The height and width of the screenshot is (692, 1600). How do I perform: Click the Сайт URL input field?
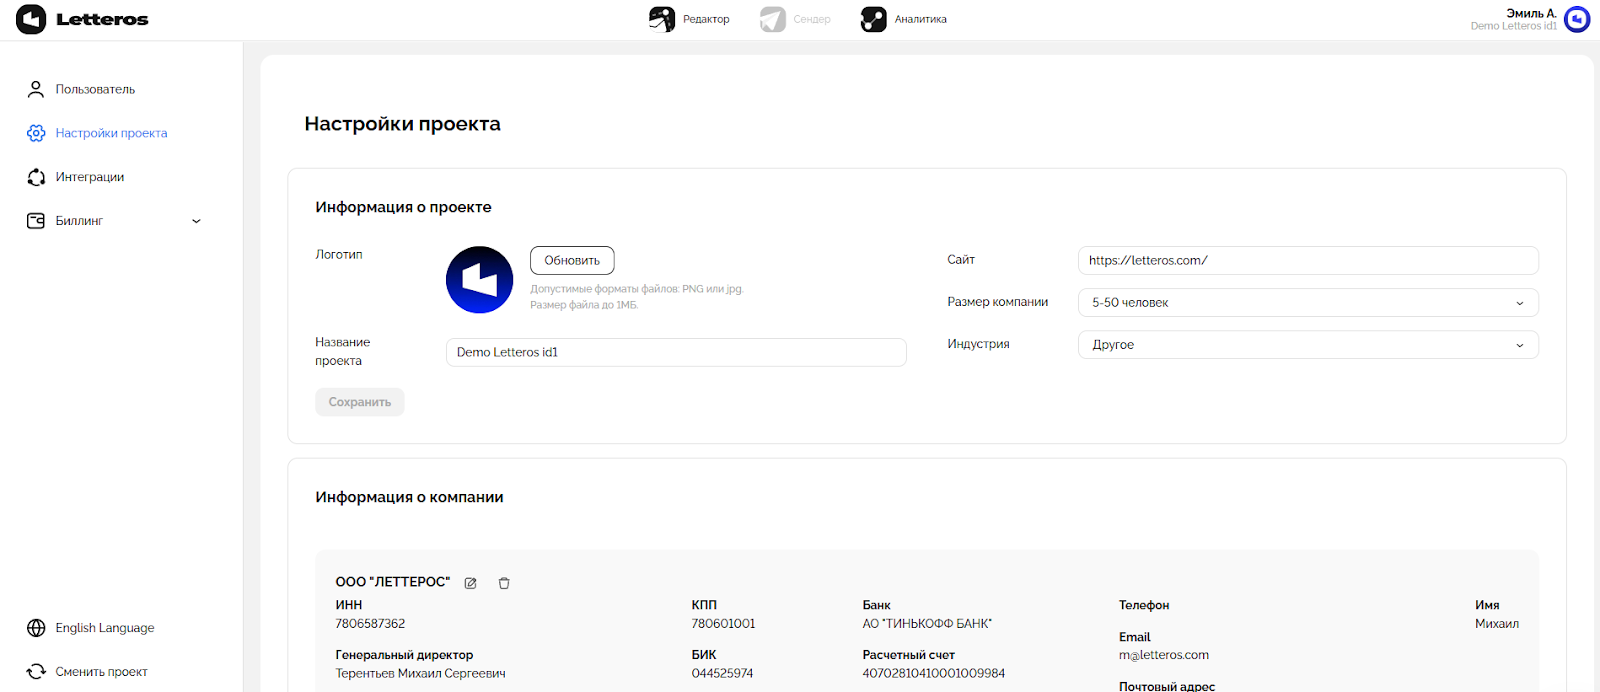[1307, 261]
